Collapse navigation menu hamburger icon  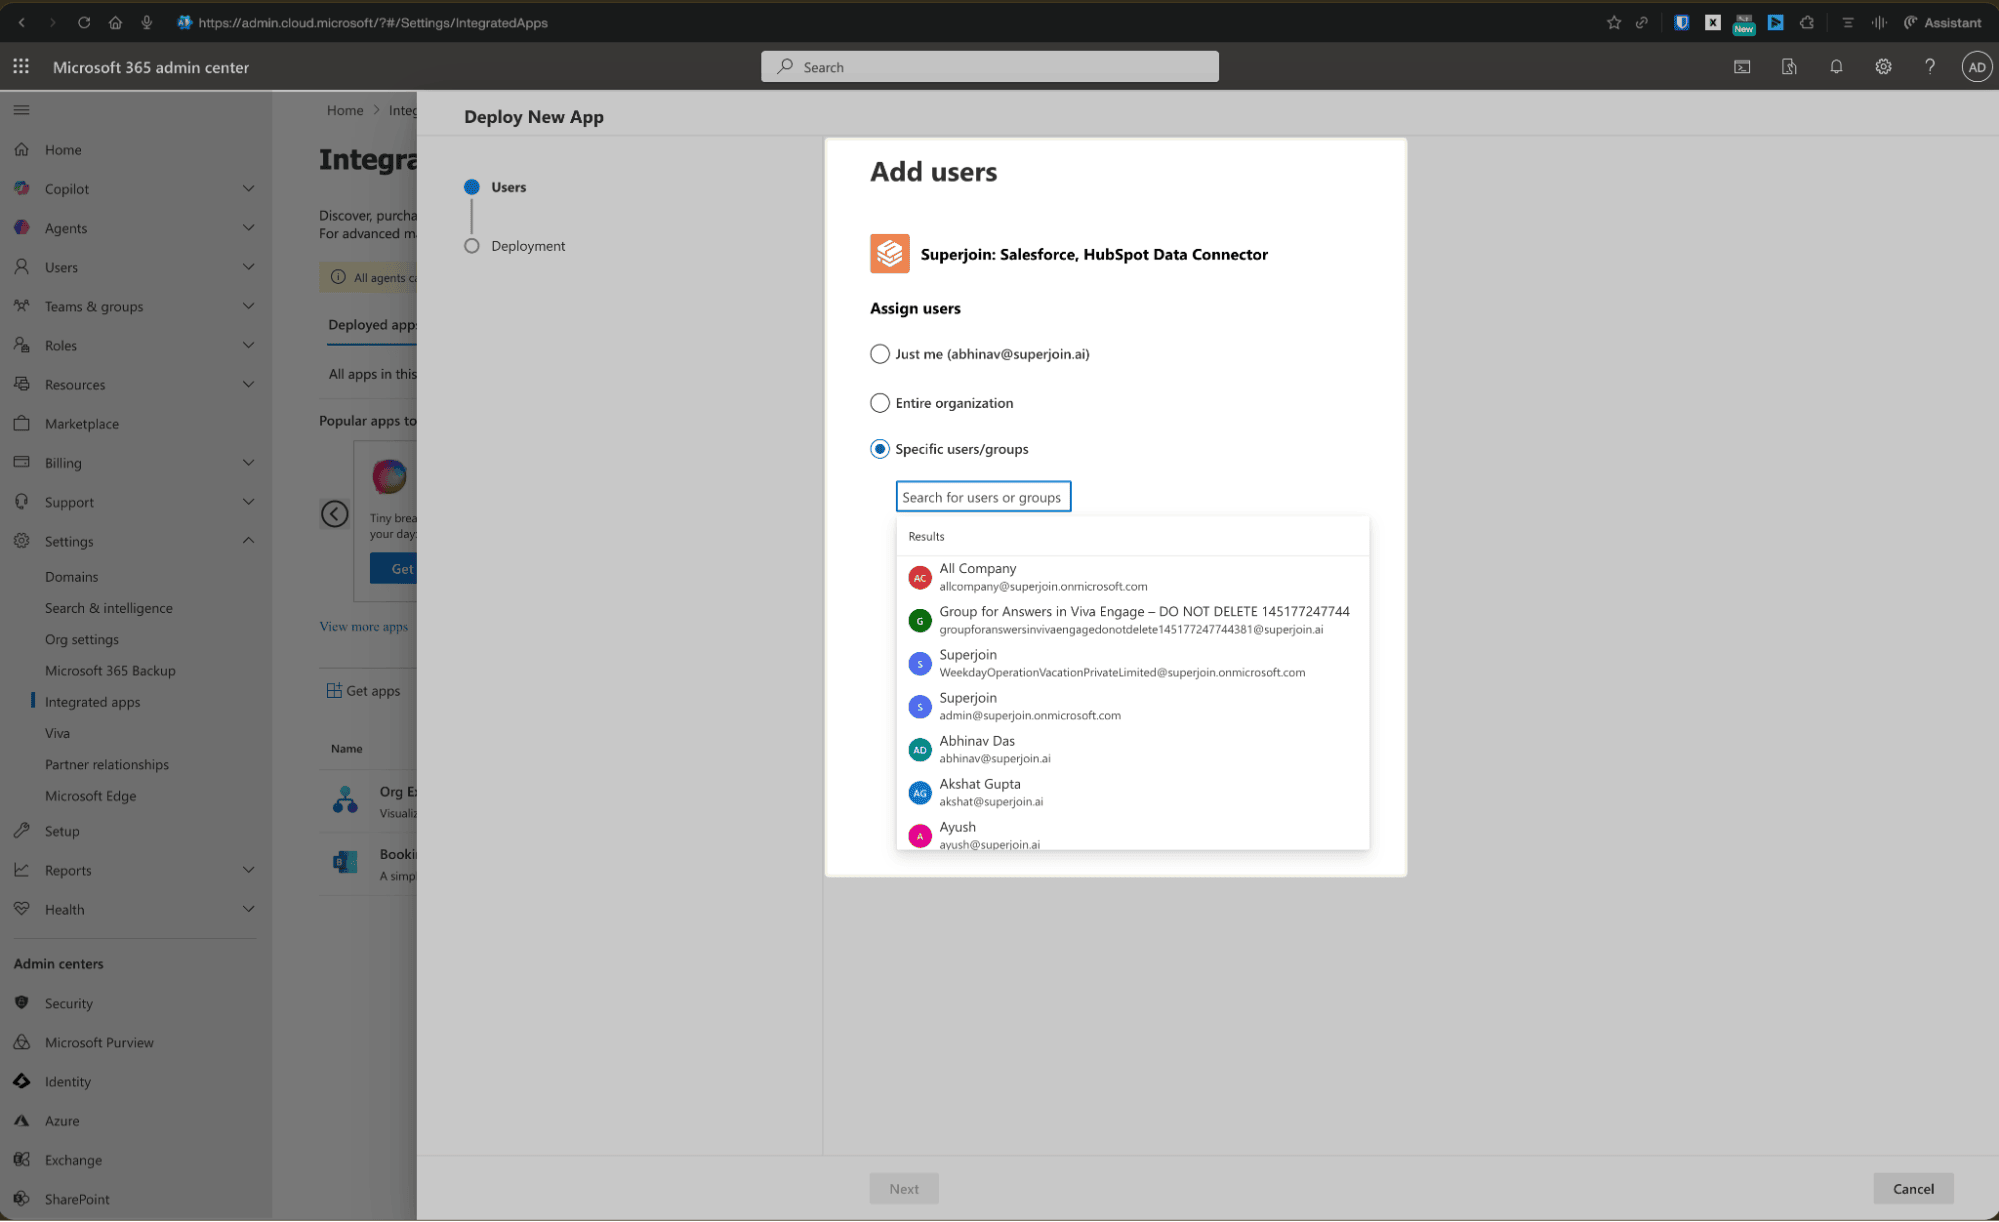pos(21,110)
